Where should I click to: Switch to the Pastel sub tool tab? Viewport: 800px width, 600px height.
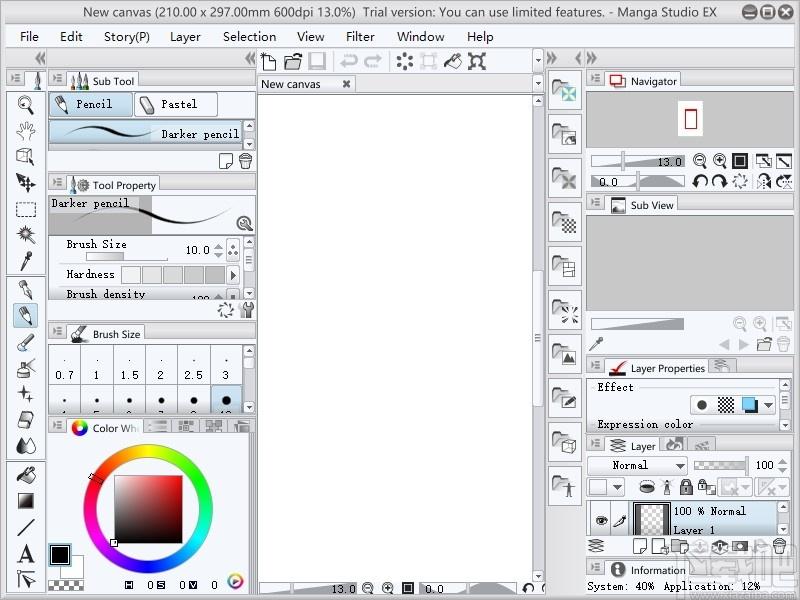[176, 104]
